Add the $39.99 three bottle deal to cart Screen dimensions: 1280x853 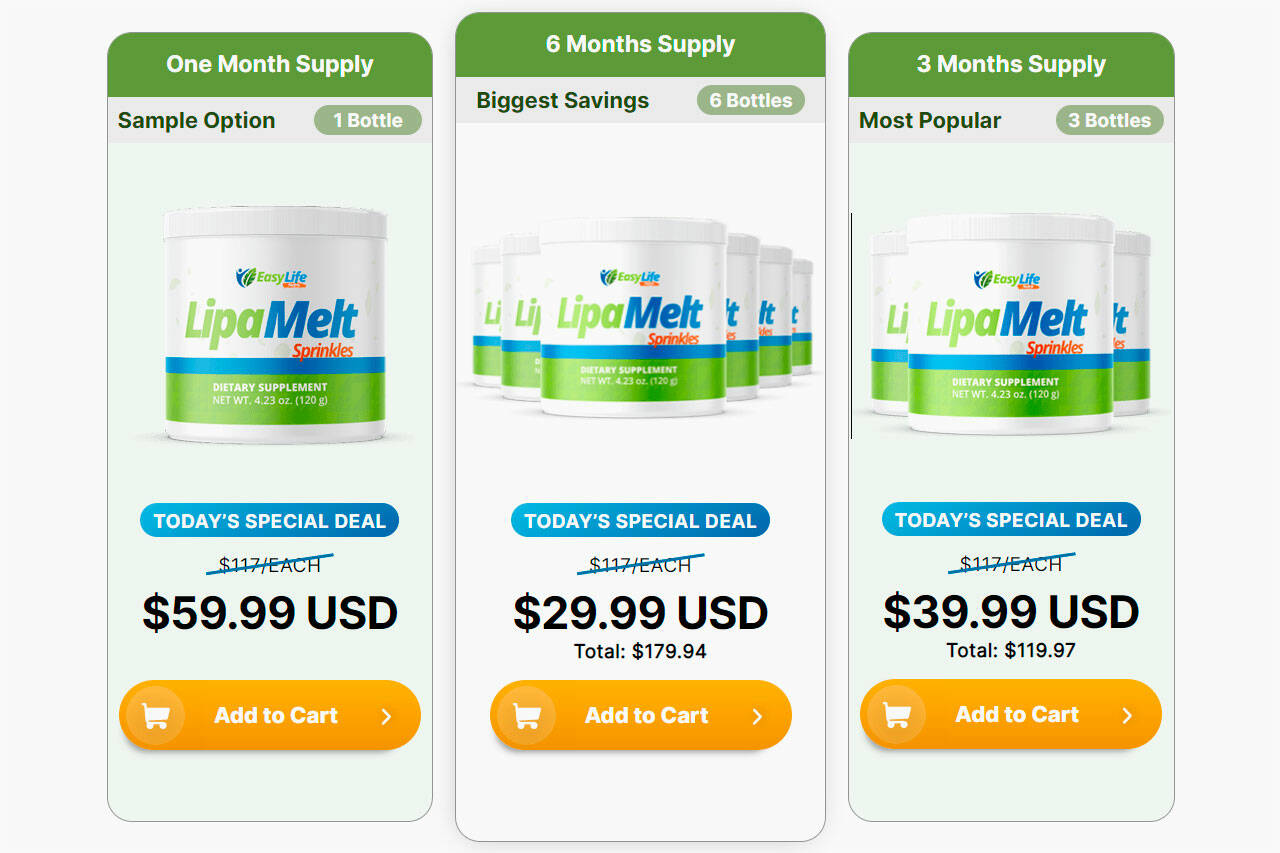1011,714
